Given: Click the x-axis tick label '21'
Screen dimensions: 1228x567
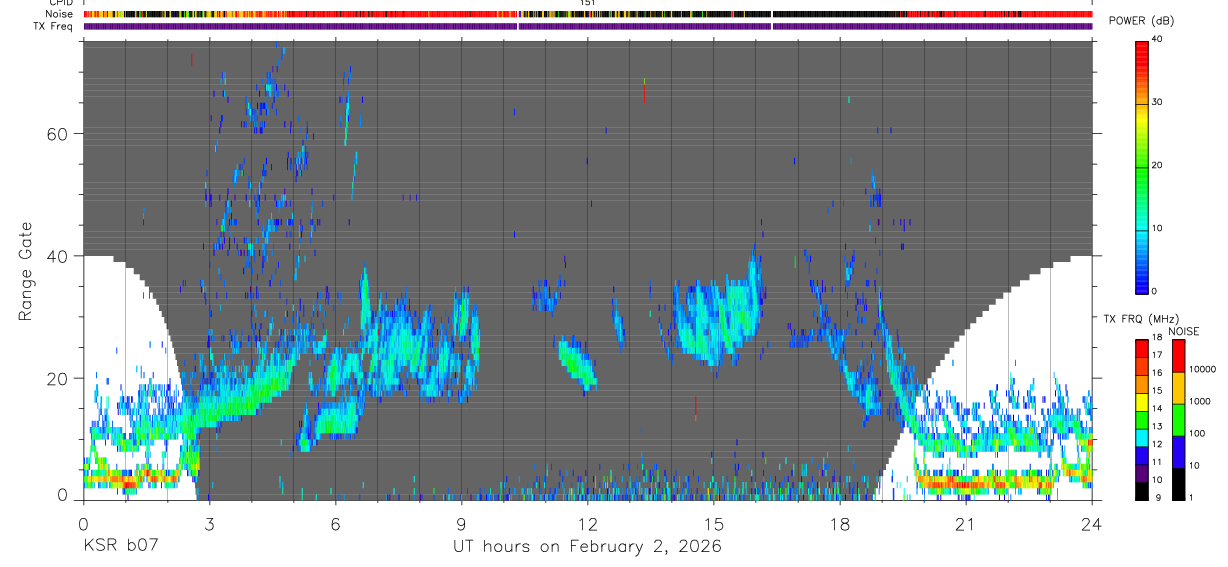Looking at the screenshot, I should (966, 523).
